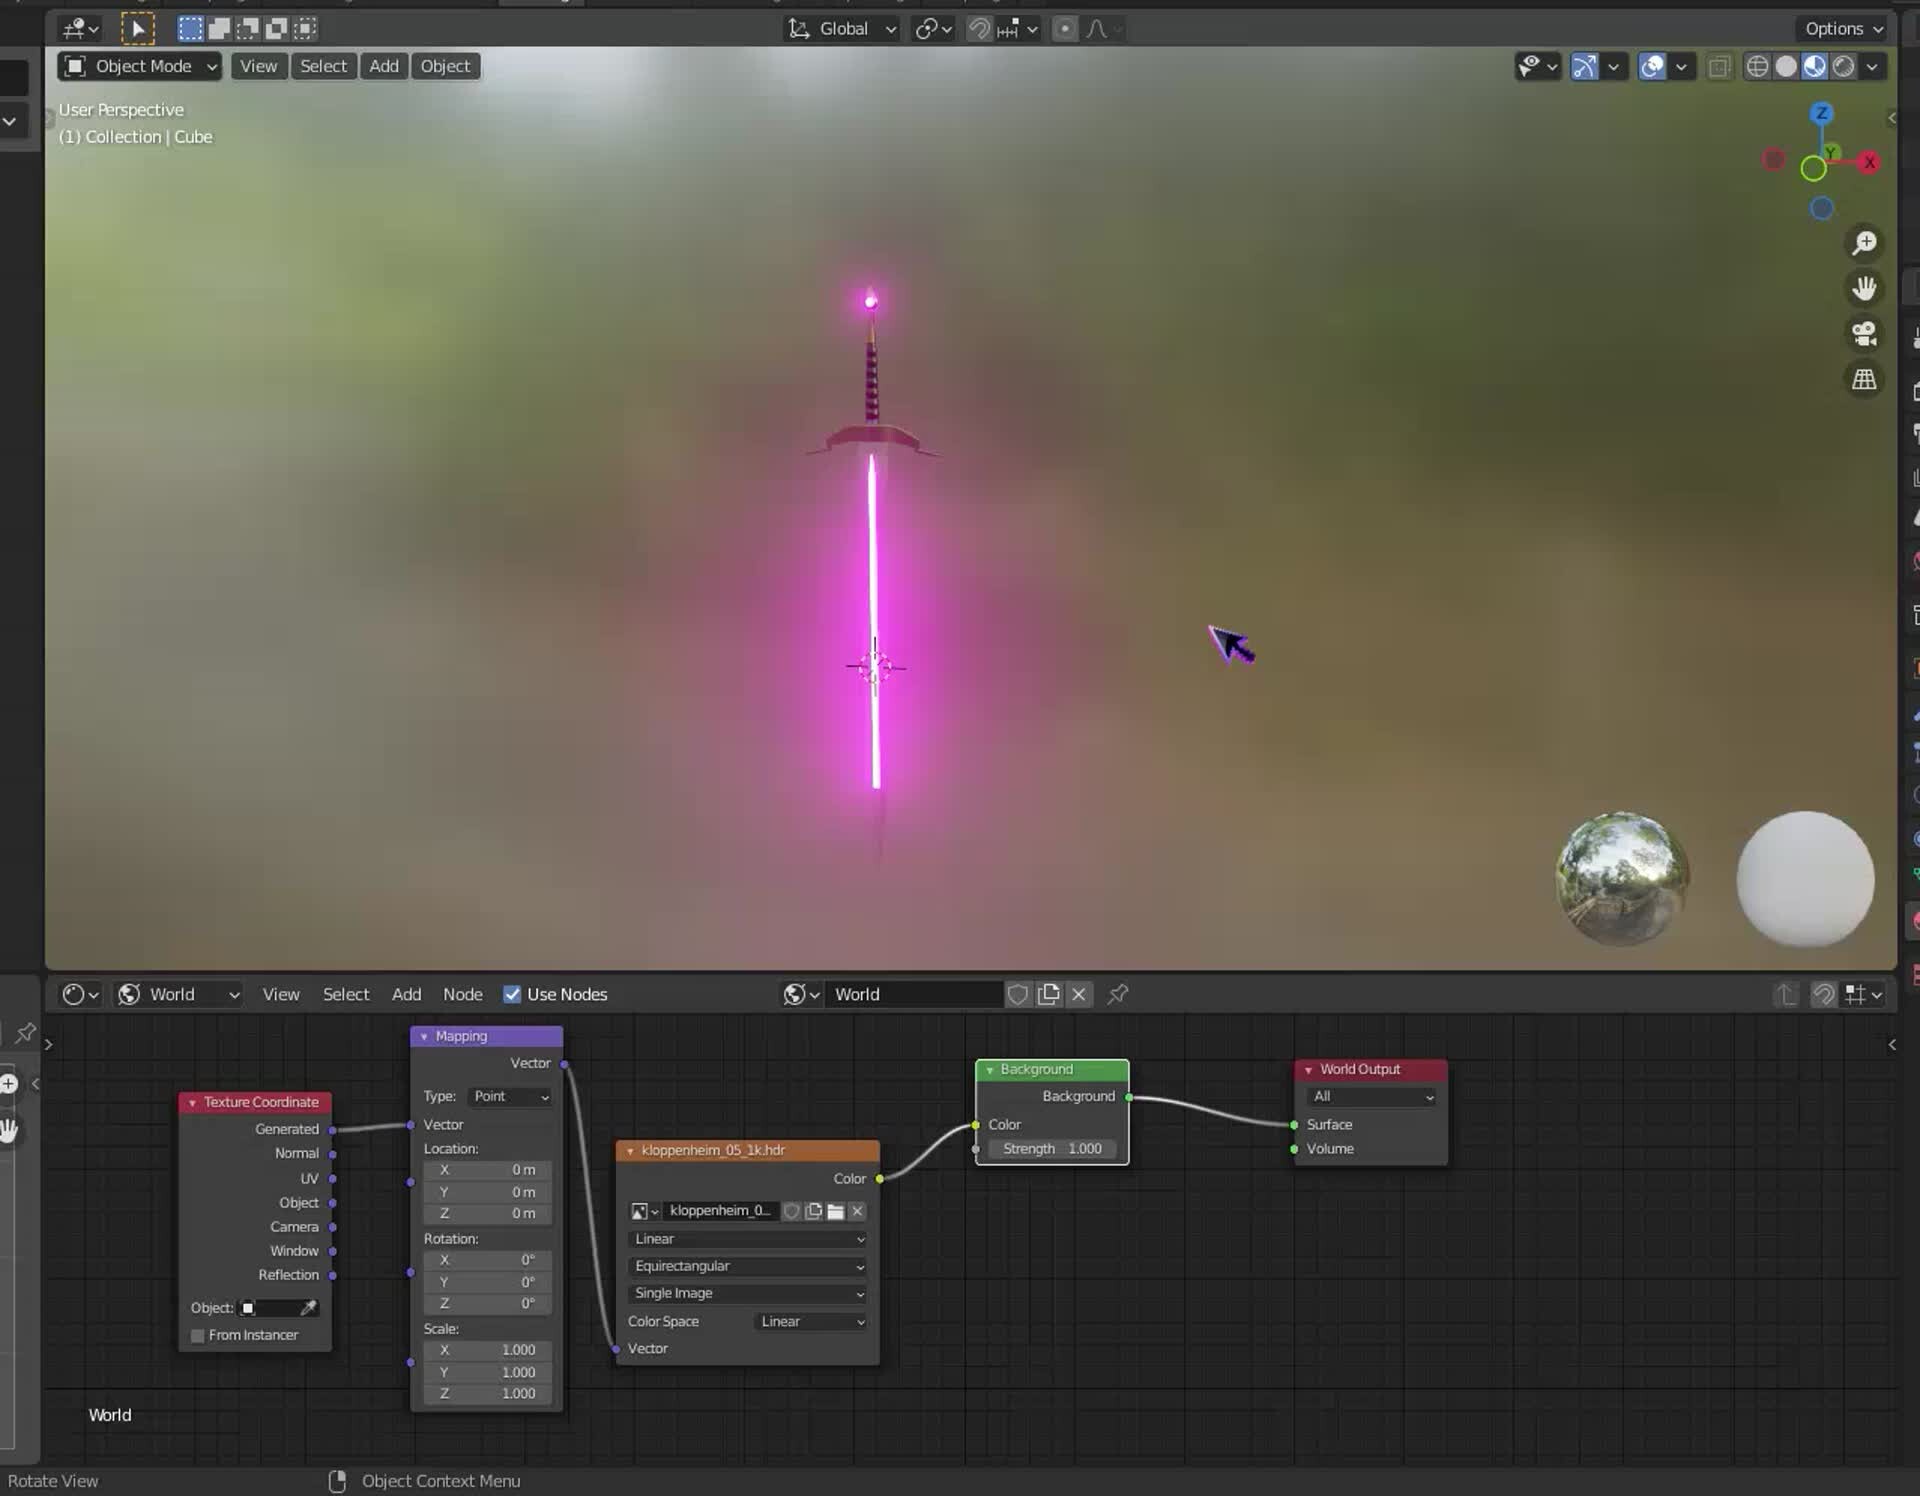The width and height of the screenshot is (1920, 1496).
Task: Activate the Zoom tool in viewport sidebar
Action: 1864,242
